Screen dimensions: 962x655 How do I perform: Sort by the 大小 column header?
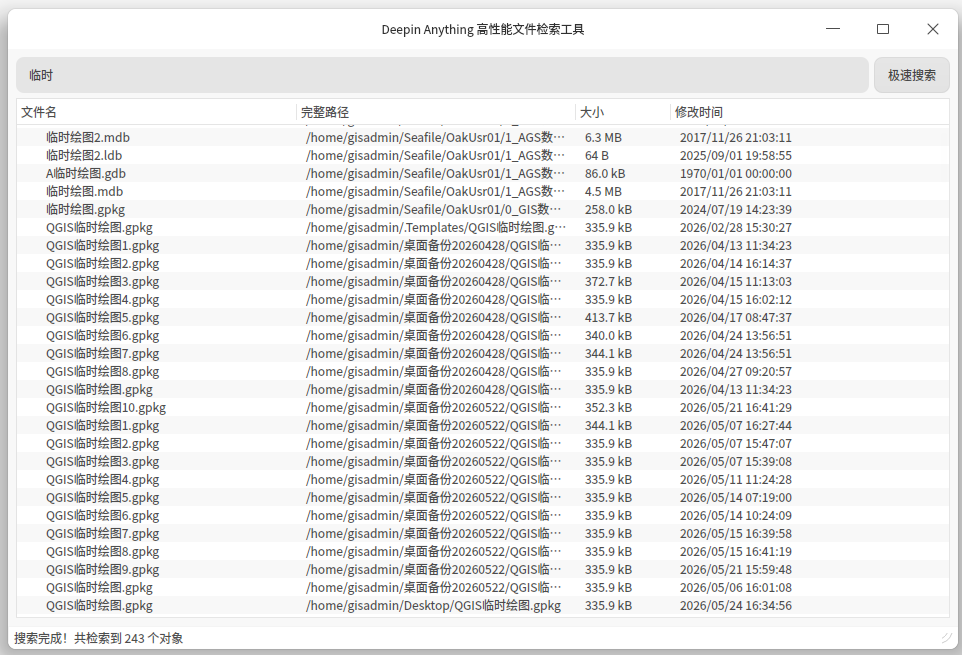592,112
